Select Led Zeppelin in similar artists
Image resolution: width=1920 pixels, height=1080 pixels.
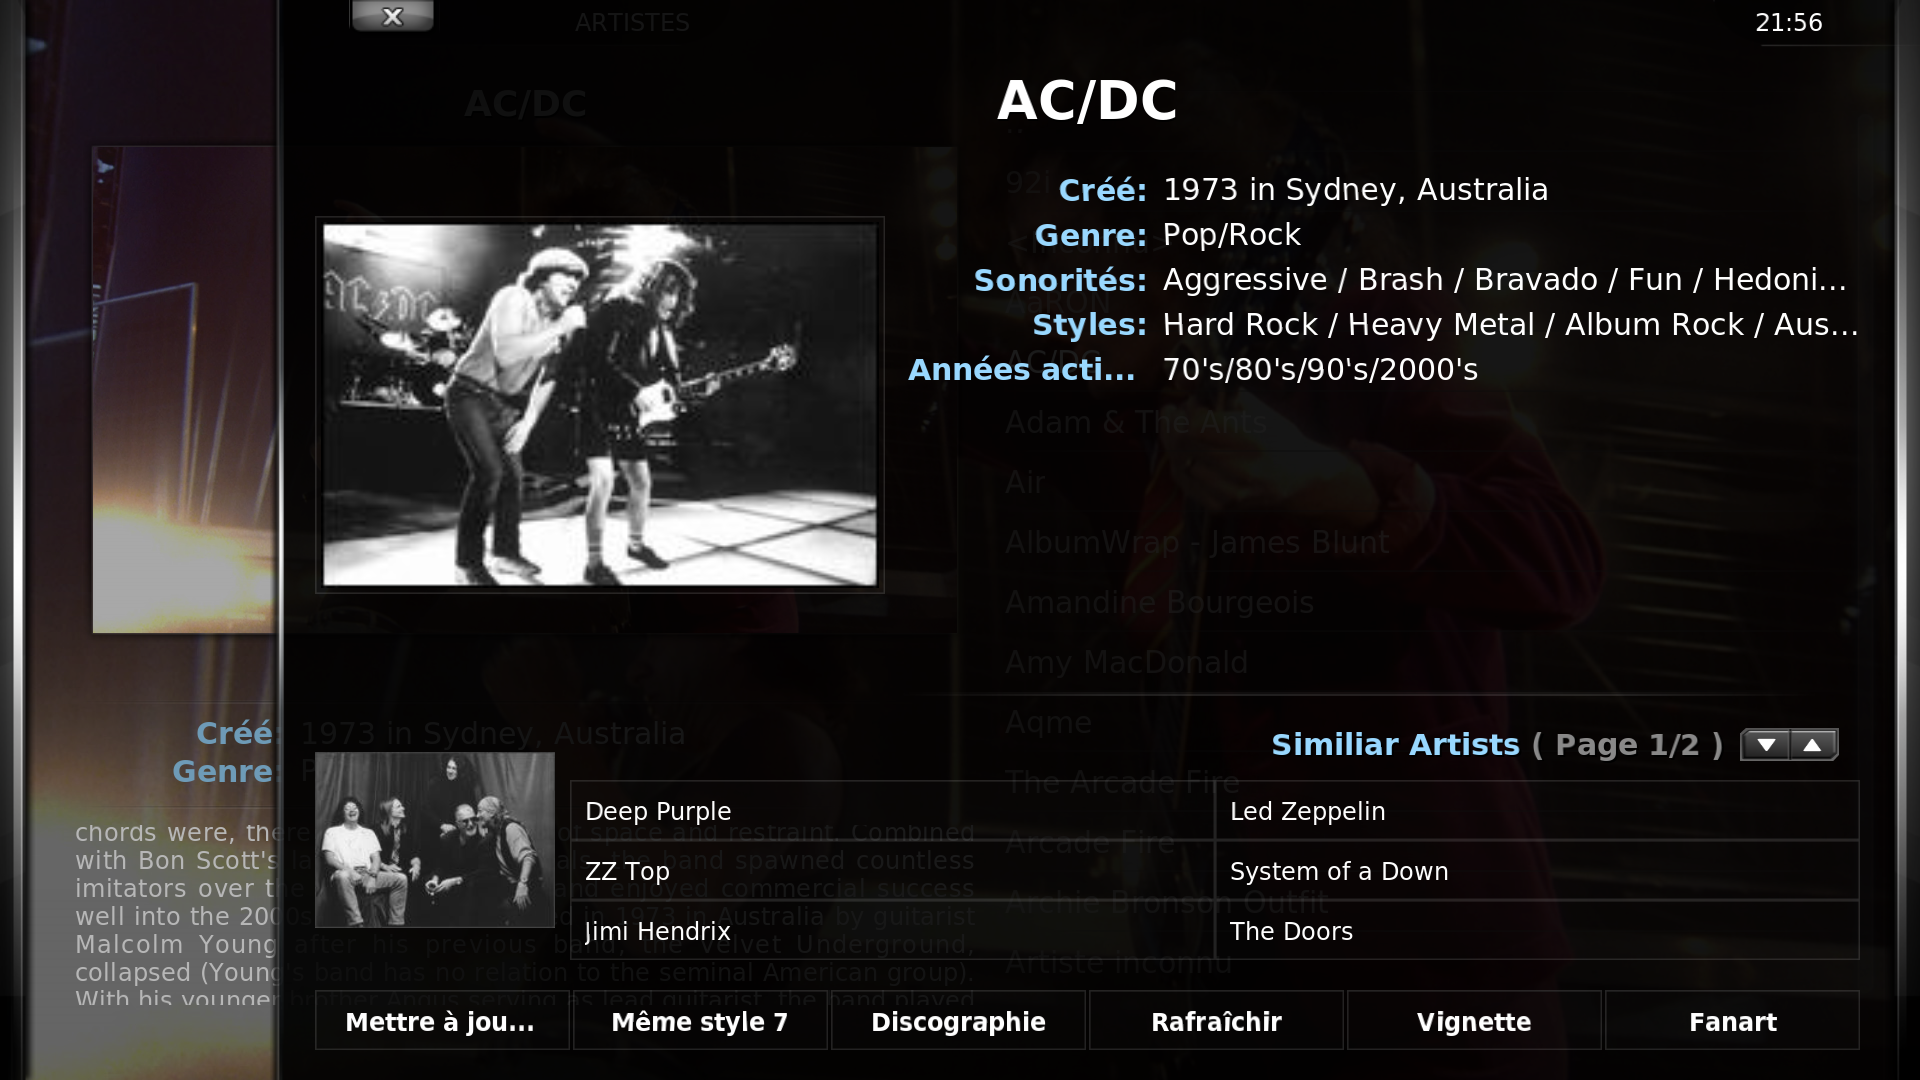1537,811
